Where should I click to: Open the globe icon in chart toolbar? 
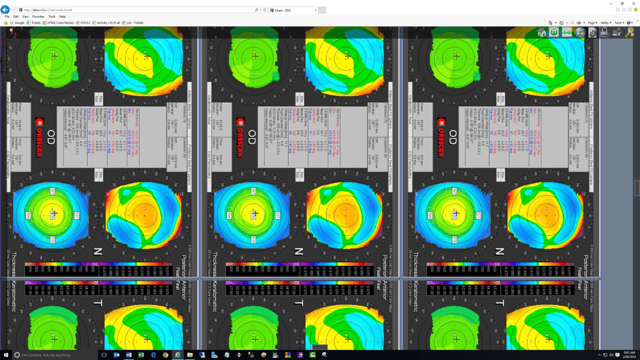click(x=580, y=32)
